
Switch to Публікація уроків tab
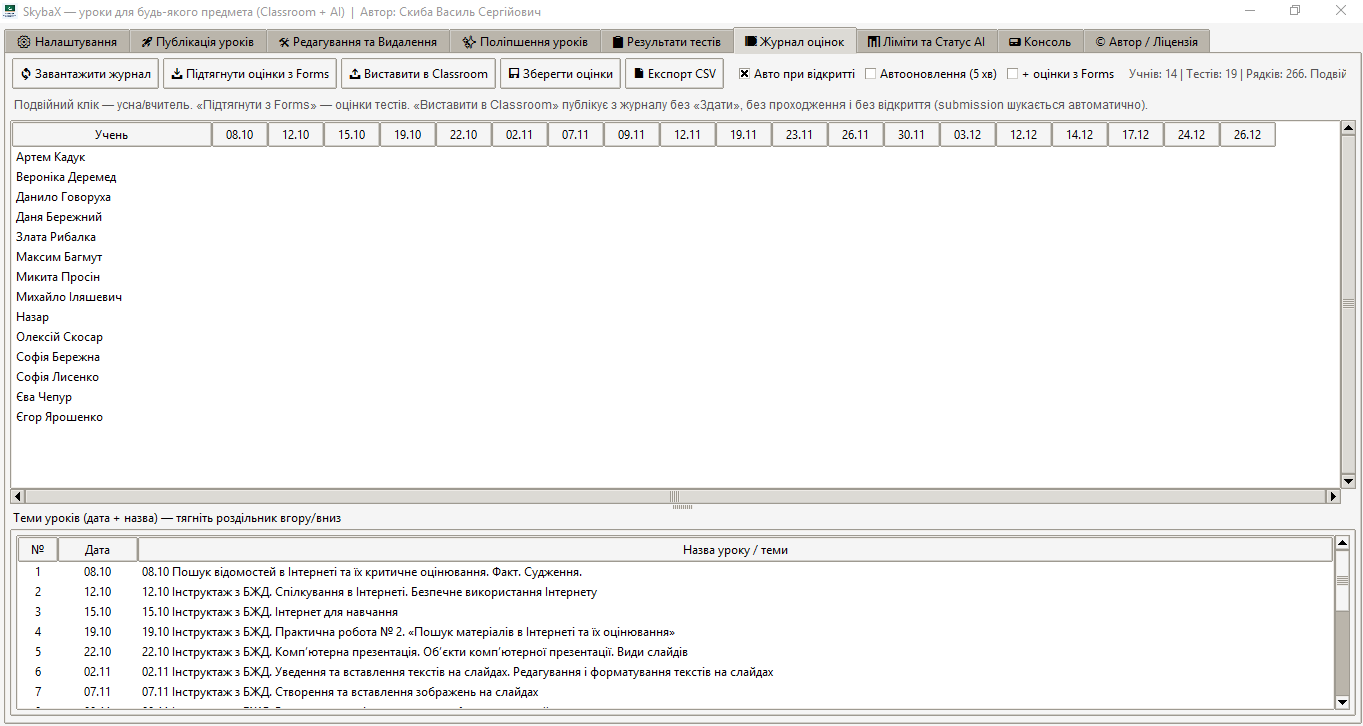click(198, 41)
